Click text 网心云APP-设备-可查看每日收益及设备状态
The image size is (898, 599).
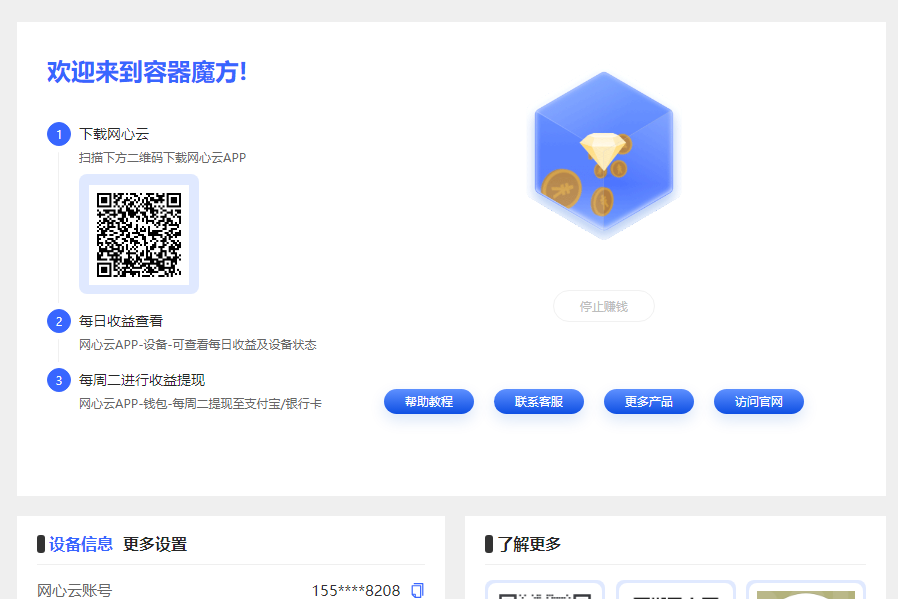198,345
